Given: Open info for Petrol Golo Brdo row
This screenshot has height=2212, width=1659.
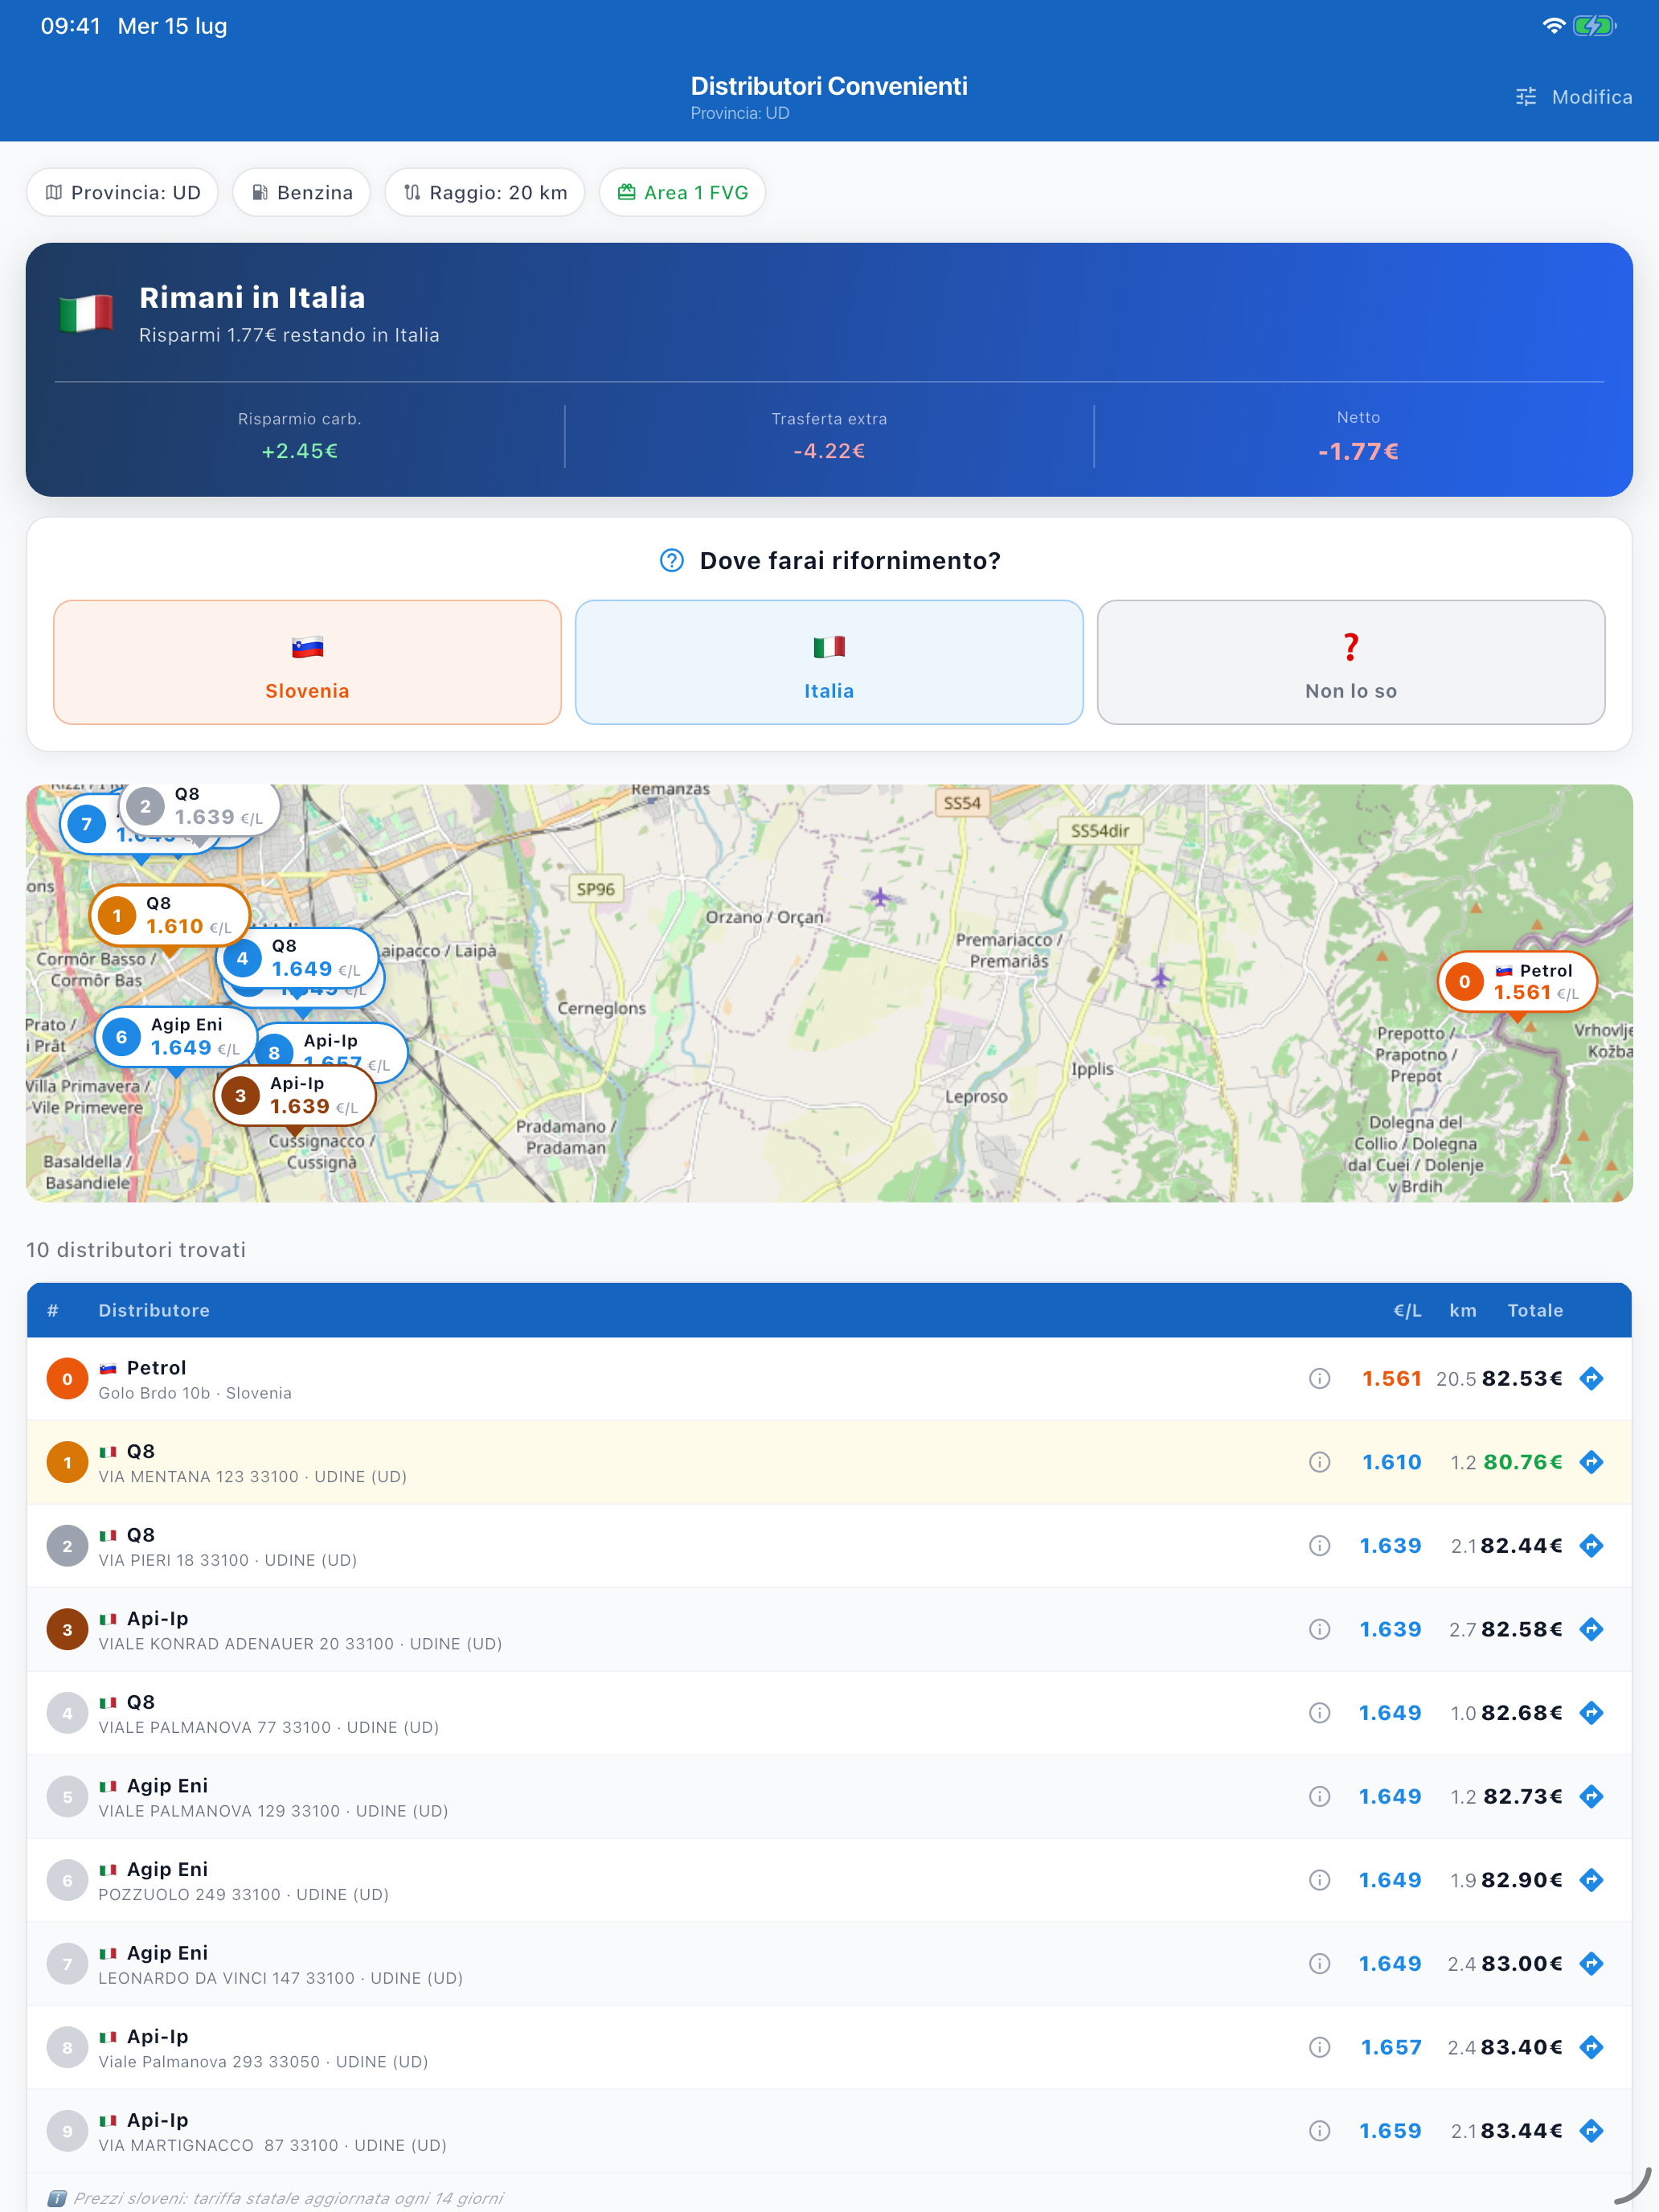Looking at the screenshot, I should pyautogui.click(x=1319, y=1379).
